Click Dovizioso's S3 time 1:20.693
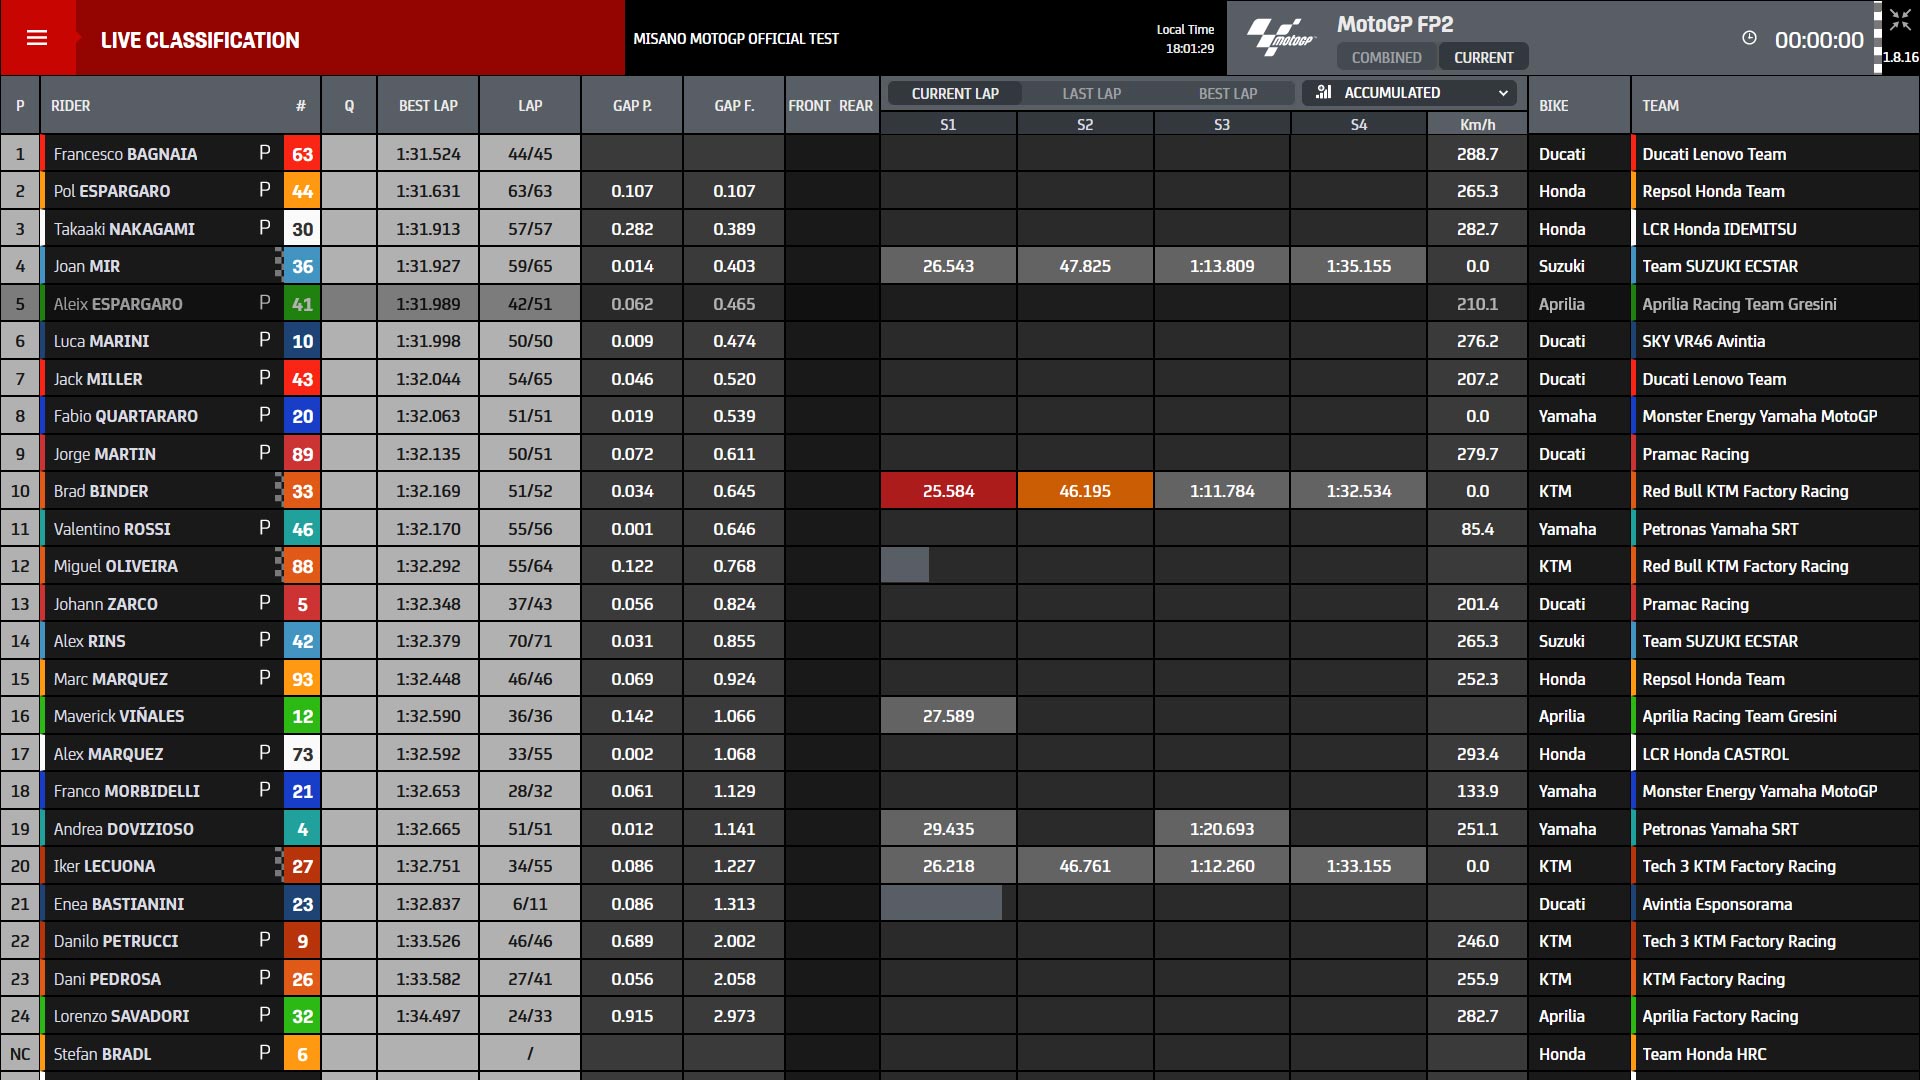The width and height of the screenshot is (1920, 1080). [x=1222, y=829]
